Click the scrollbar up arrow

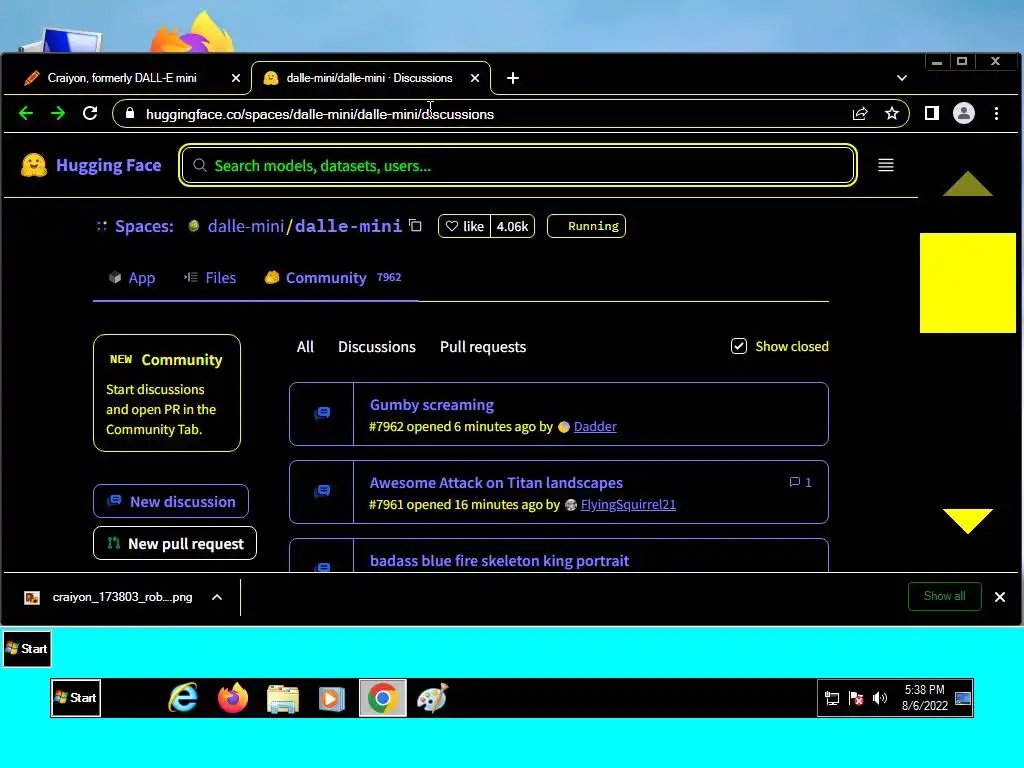click(968, 184)
